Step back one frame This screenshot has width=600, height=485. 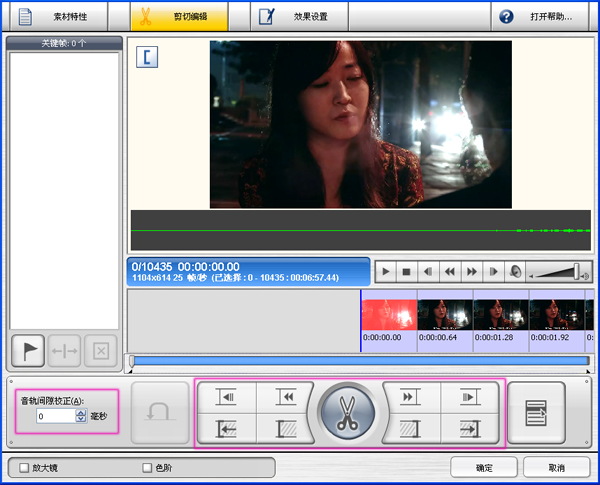pos(428,272)
